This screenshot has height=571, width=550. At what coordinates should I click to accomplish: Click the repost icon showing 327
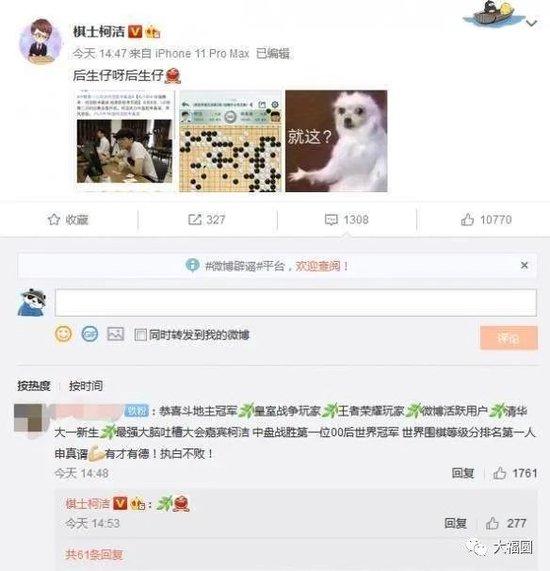195,220
